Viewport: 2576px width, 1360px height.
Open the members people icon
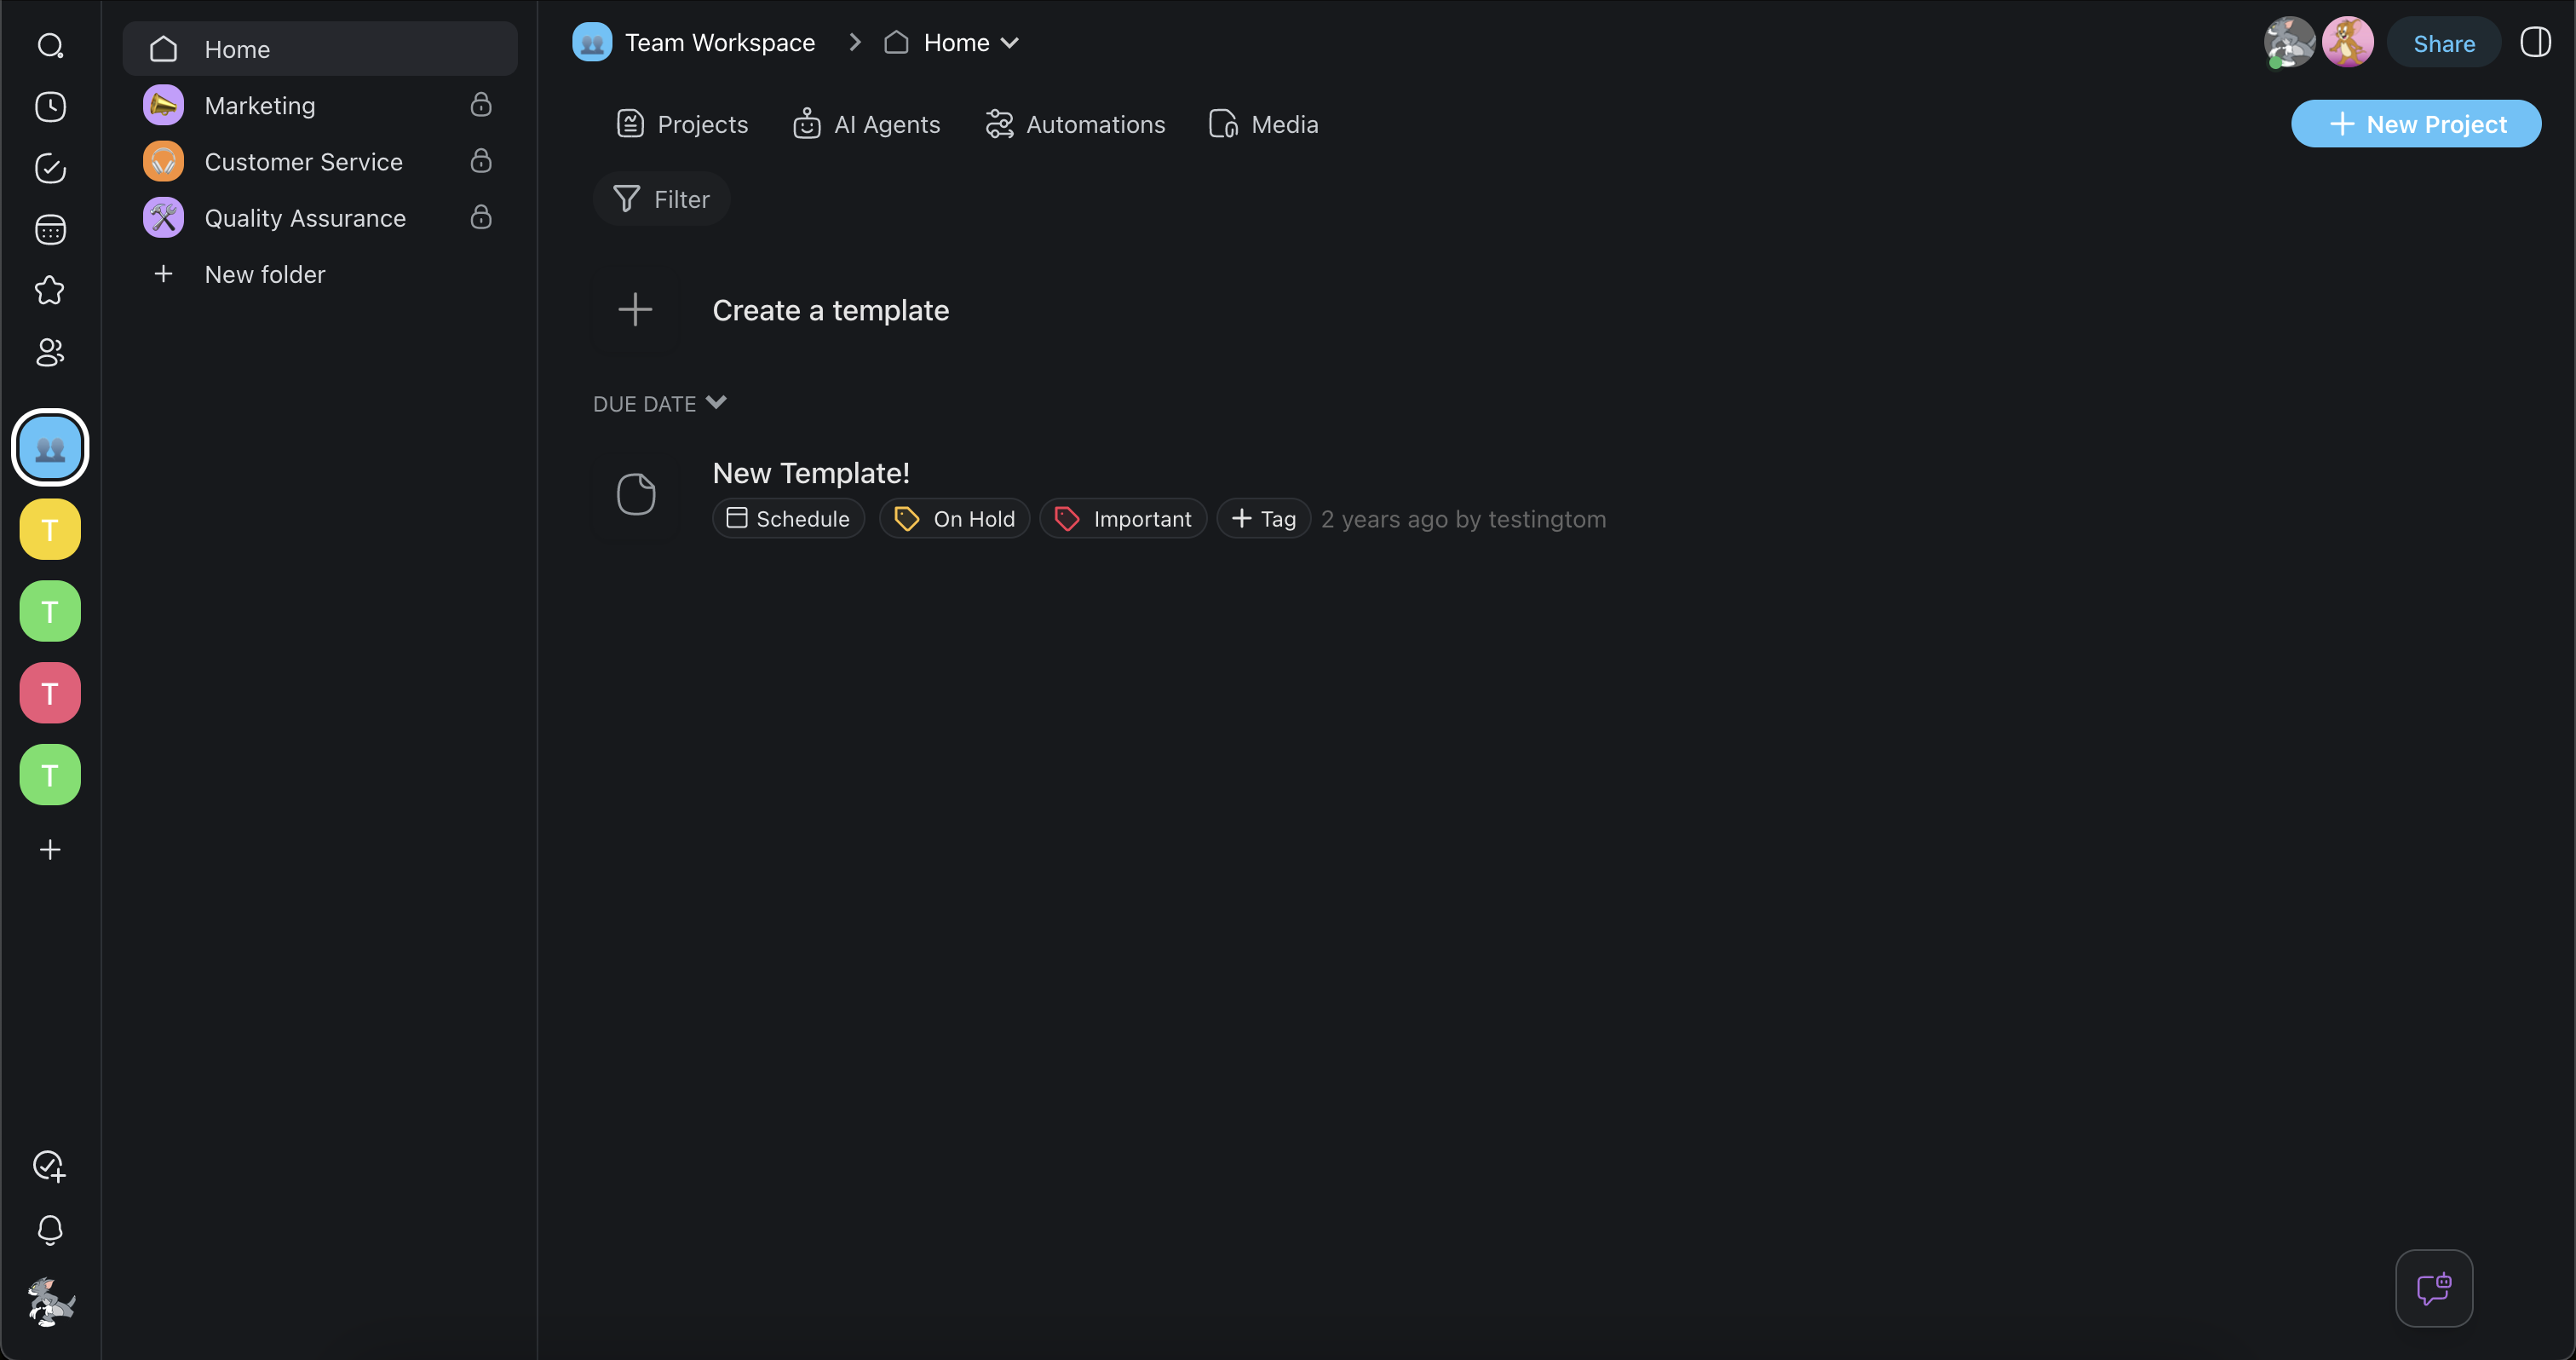(x=50, y=352)
